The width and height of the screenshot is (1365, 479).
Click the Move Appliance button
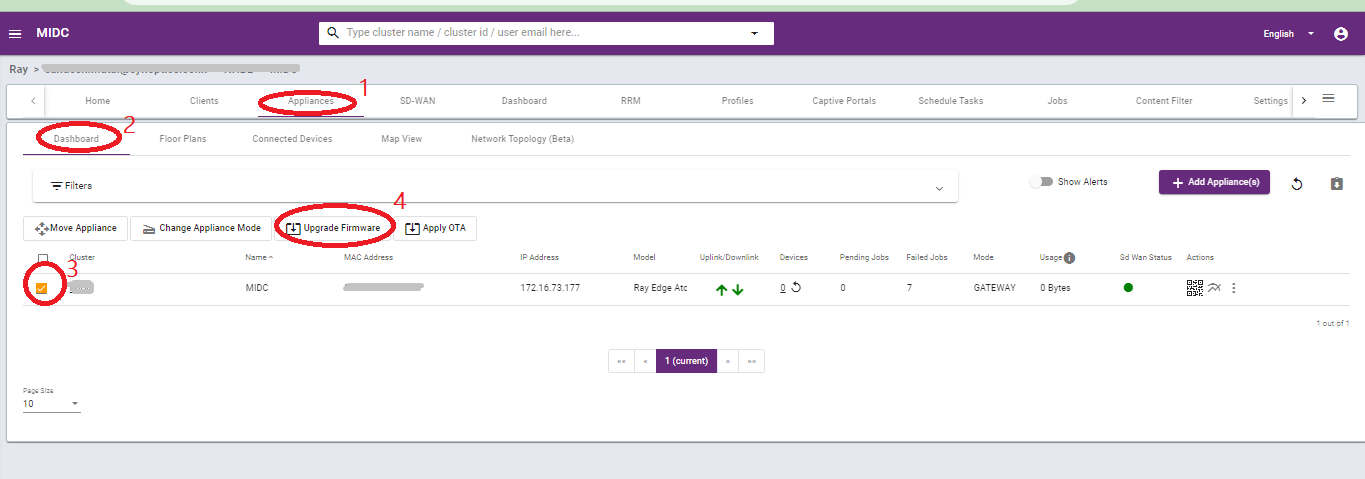[75, 228]
